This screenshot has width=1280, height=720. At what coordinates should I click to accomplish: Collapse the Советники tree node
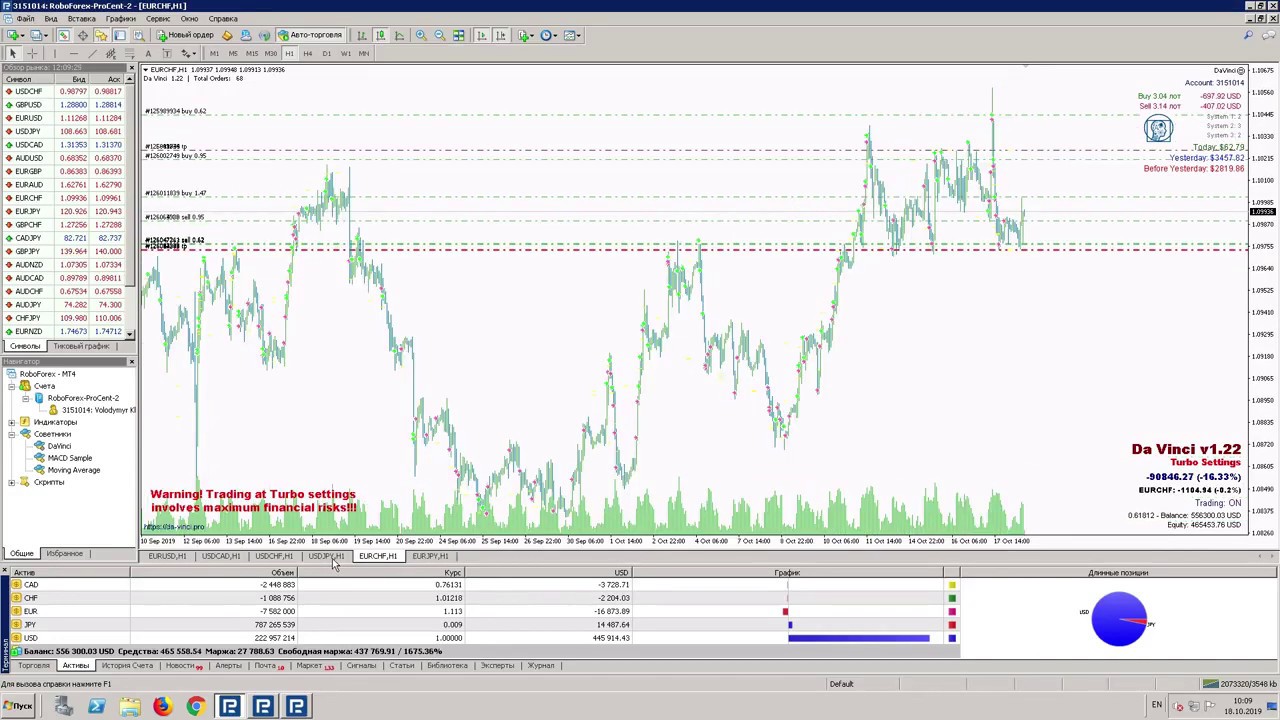(12, 434)
